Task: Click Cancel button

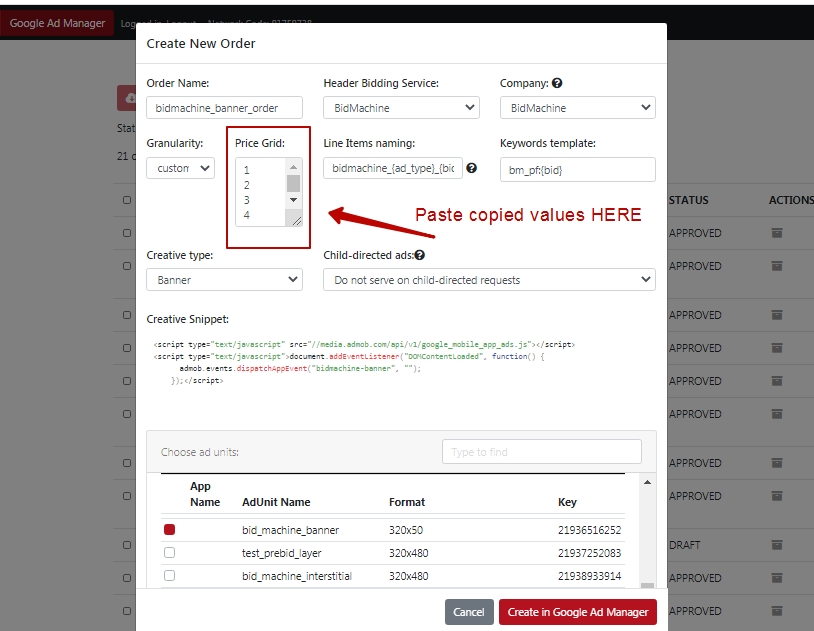Action: (469, 612)
